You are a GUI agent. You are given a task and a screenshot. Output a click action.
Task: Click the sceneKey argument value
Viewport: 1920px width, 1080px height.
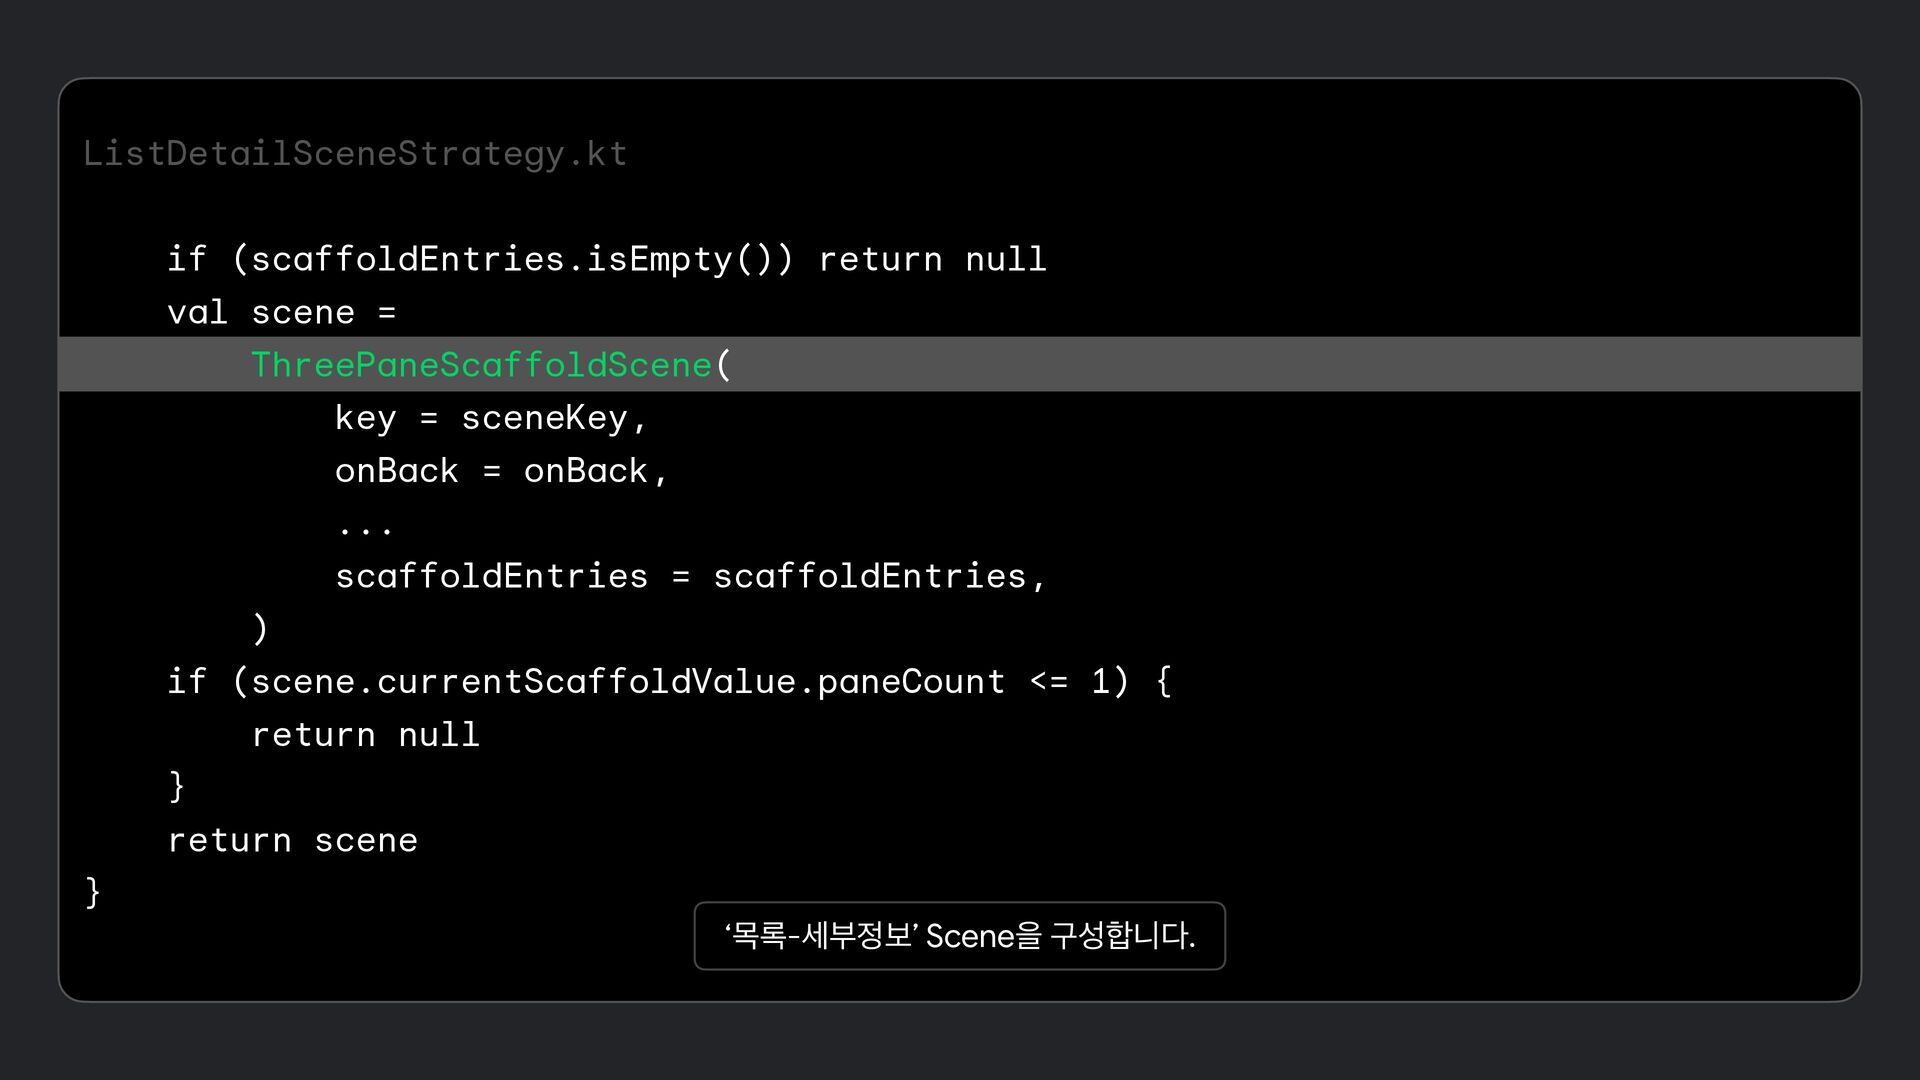(544, 418)
